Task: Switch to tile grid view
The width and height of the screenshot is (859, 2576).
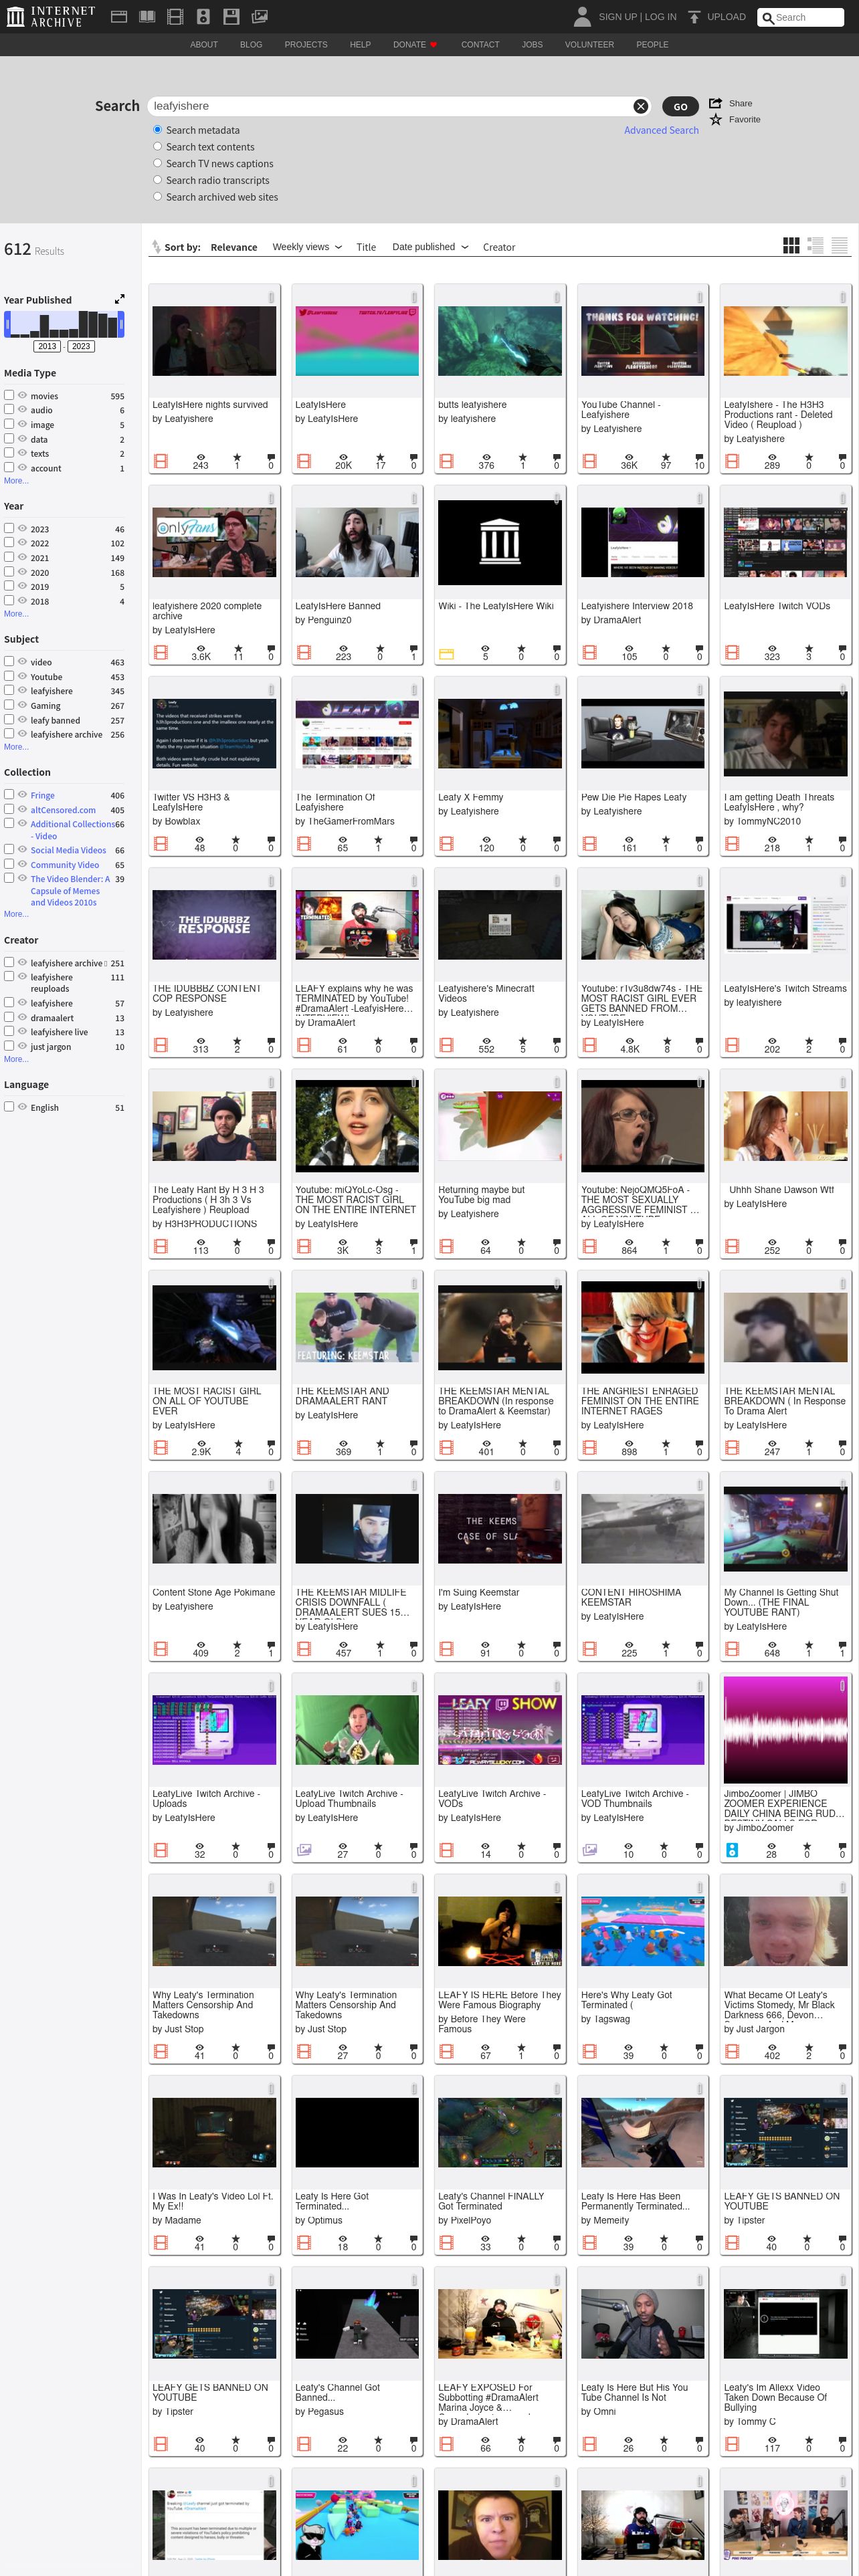Action: pos(791,246)
